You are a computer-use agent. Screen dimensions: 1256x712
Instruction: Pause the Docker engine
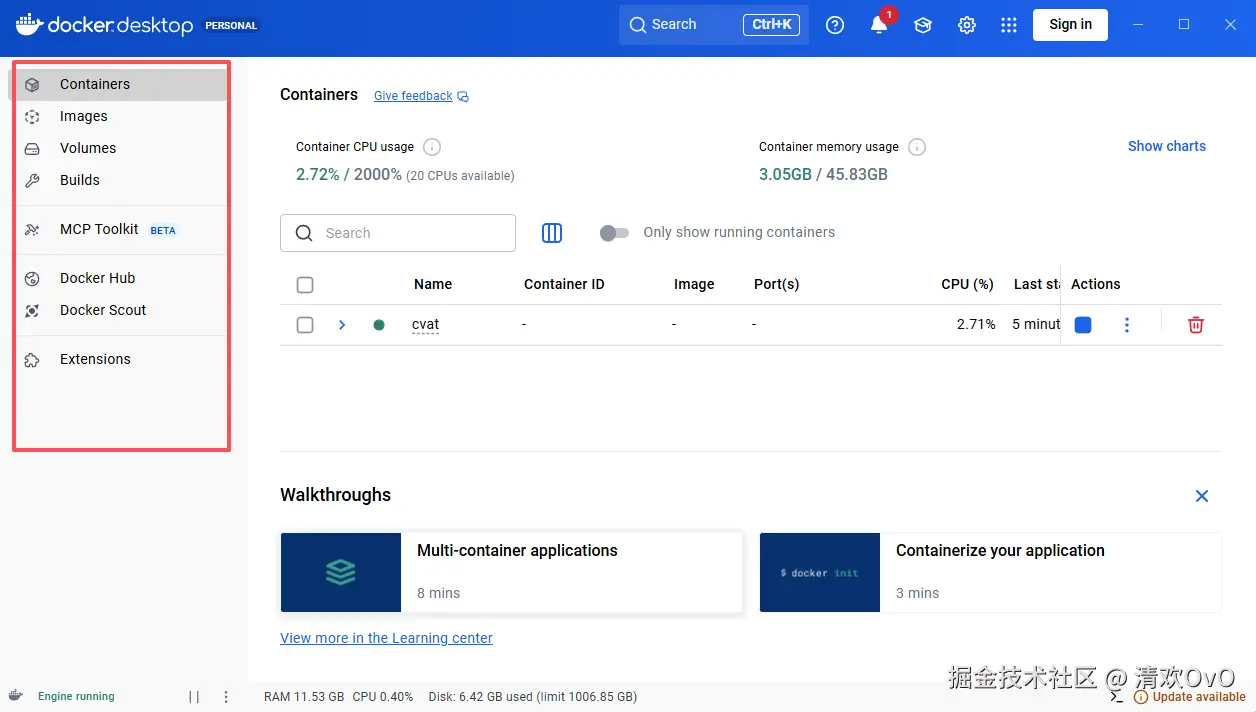[194, 697]
